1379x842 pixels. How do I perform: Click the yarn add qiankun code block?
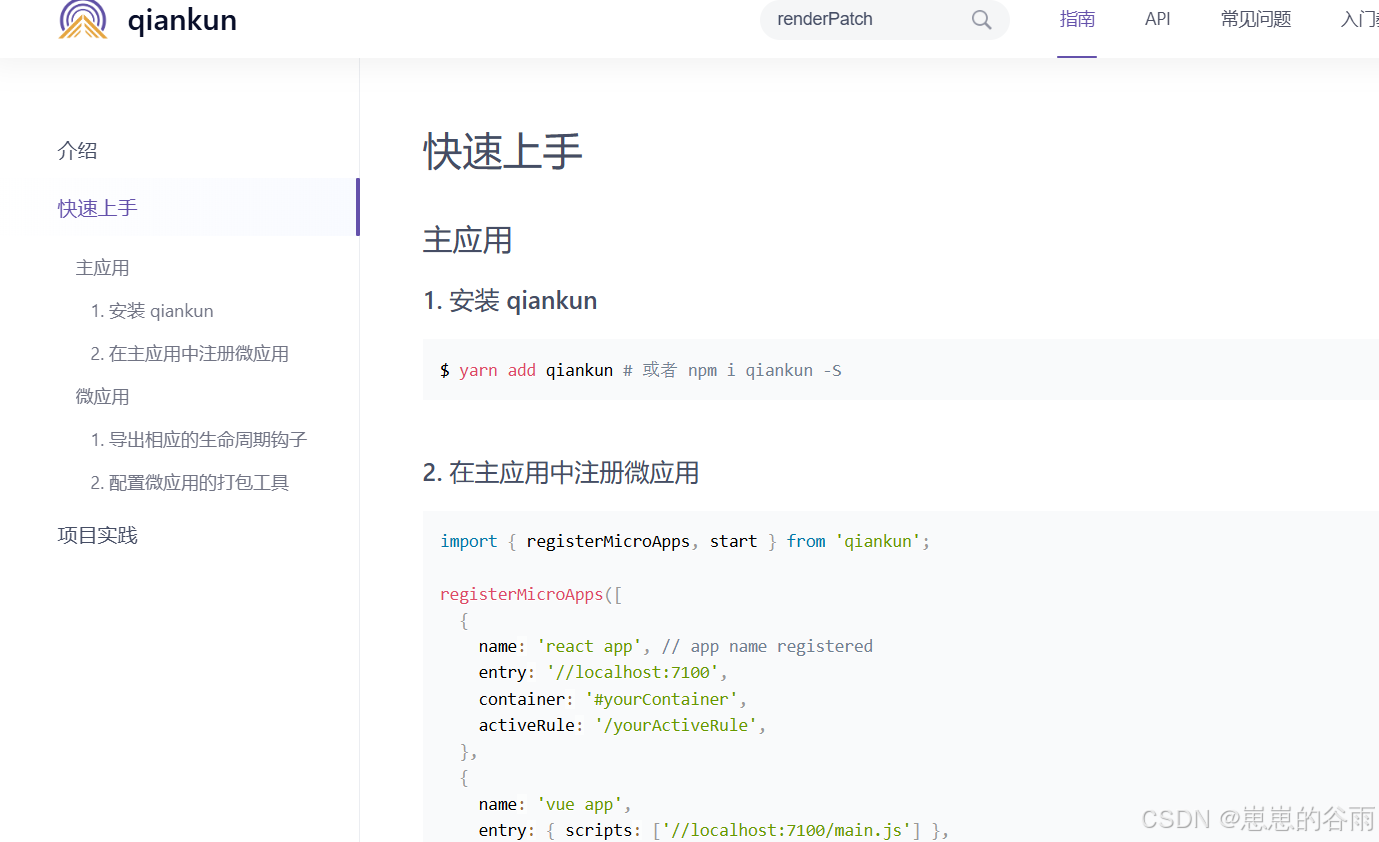(640, 369)
